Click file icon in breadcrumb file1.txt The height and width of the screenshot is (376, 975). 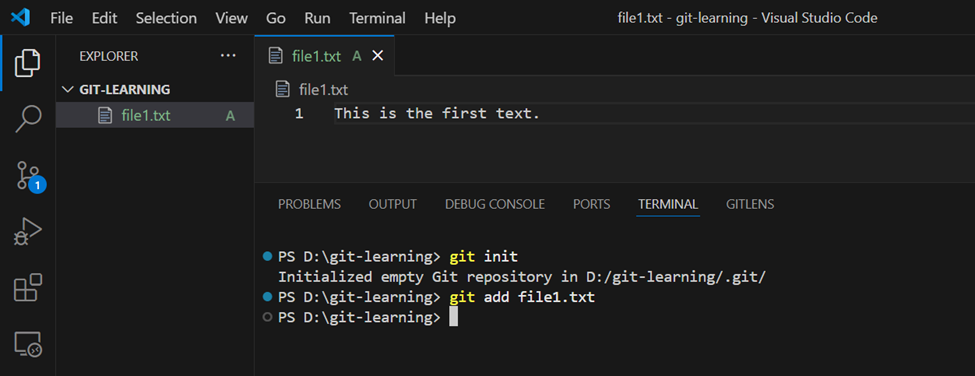pyautogui.click(x=283, y=89)
